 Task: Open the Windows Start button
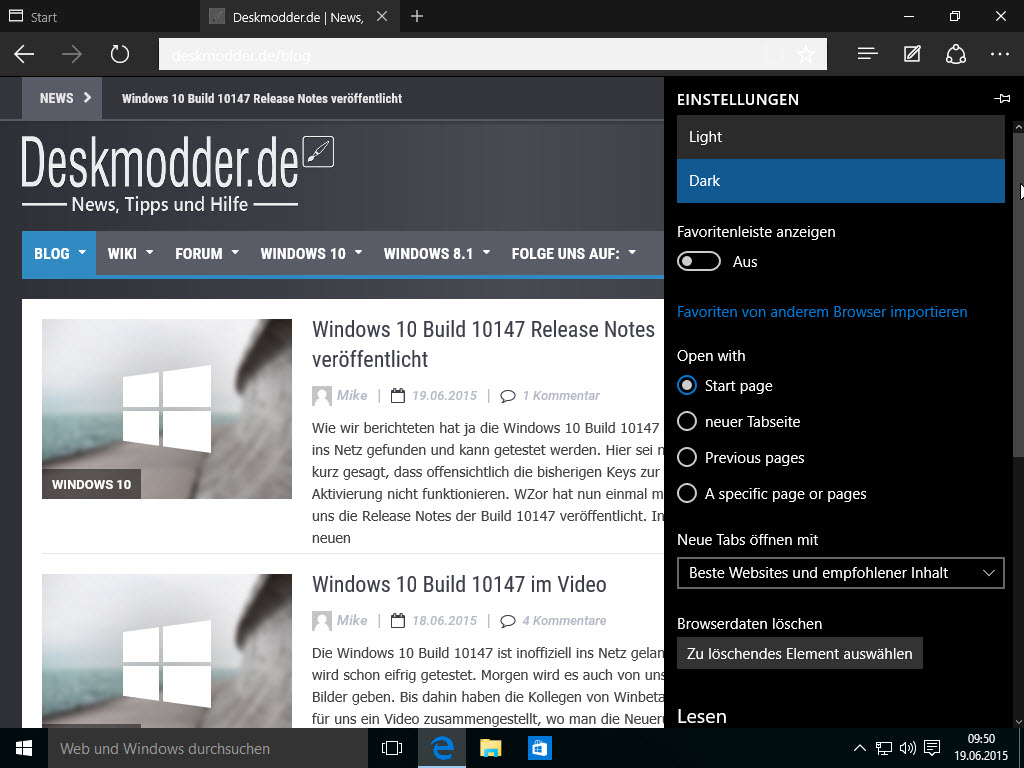tap(24, 748)
